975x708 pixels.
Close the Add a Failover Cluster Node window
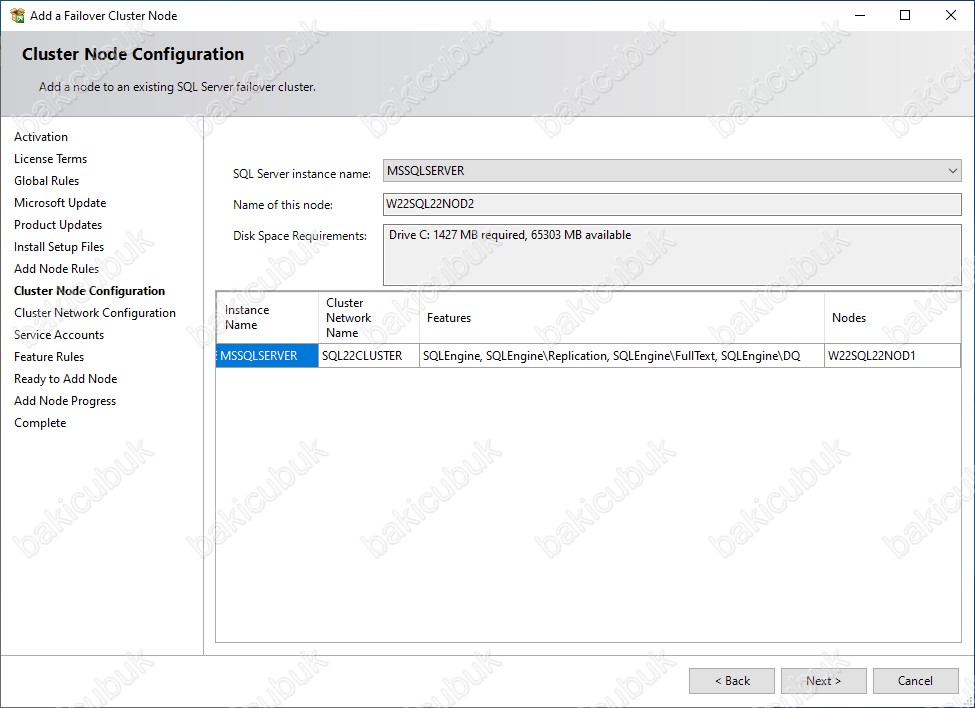pos(951,16)
